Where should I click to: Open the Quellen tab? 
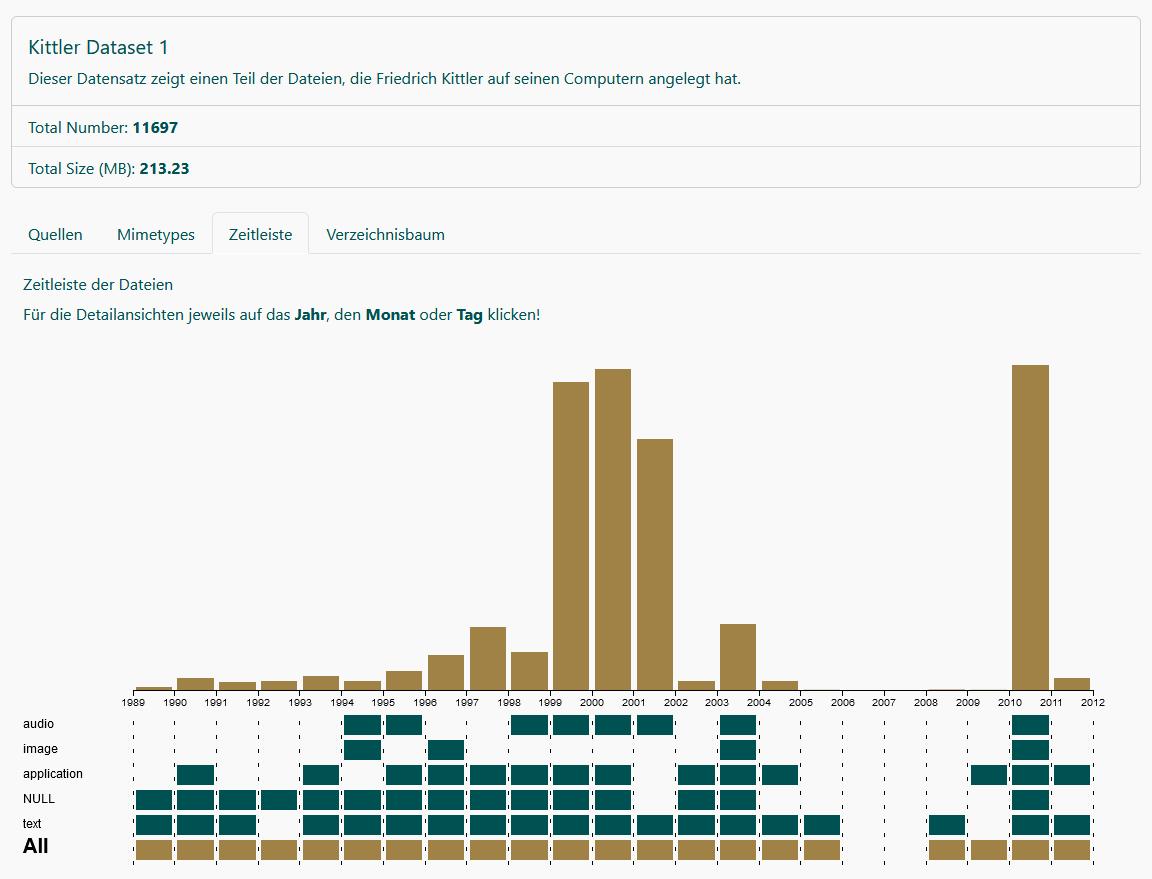55,234
